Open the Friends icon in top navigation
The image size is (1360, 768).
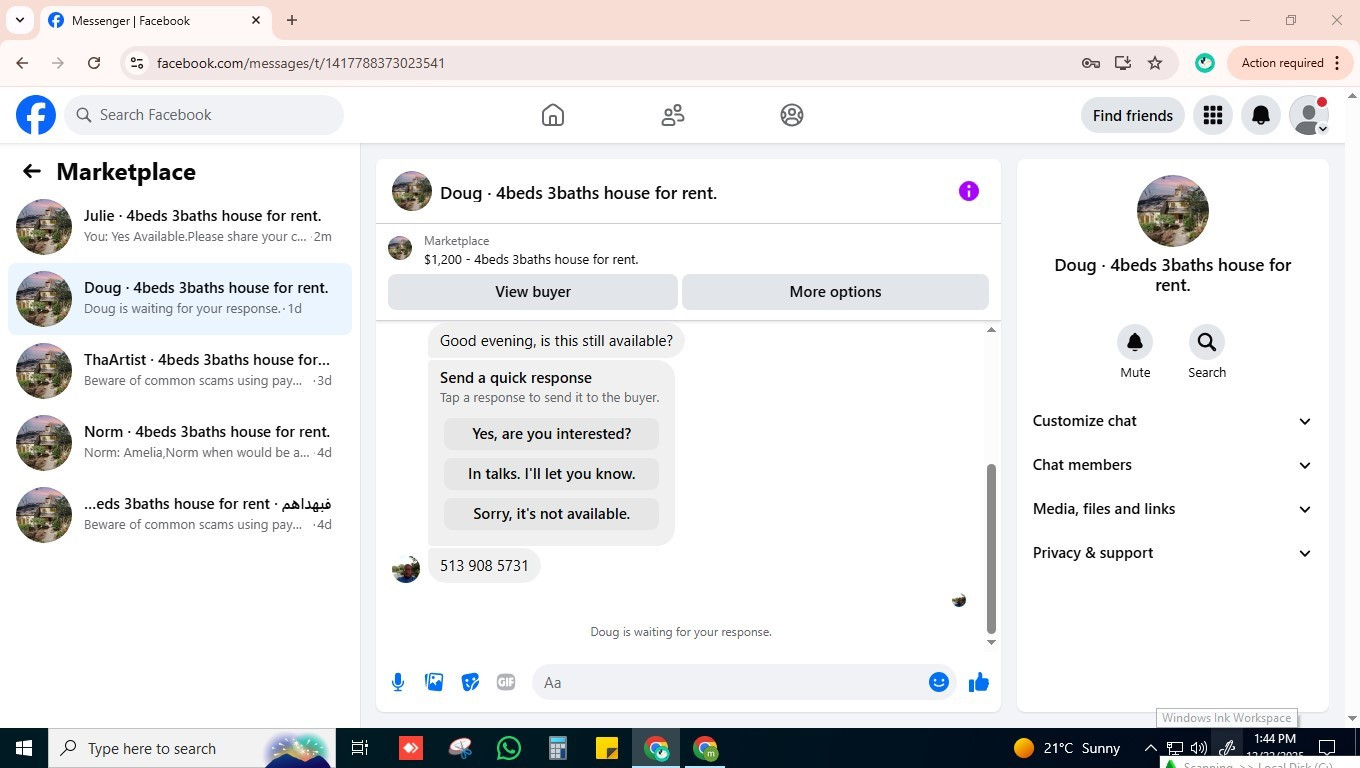coord(673,115)
